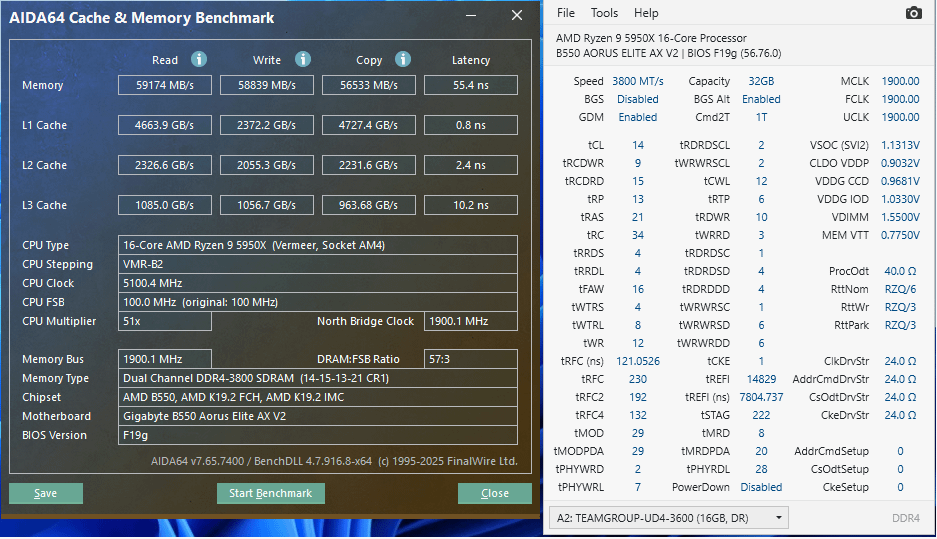Click the CPU Clock 5100.4 MHz field

point(318,283)
